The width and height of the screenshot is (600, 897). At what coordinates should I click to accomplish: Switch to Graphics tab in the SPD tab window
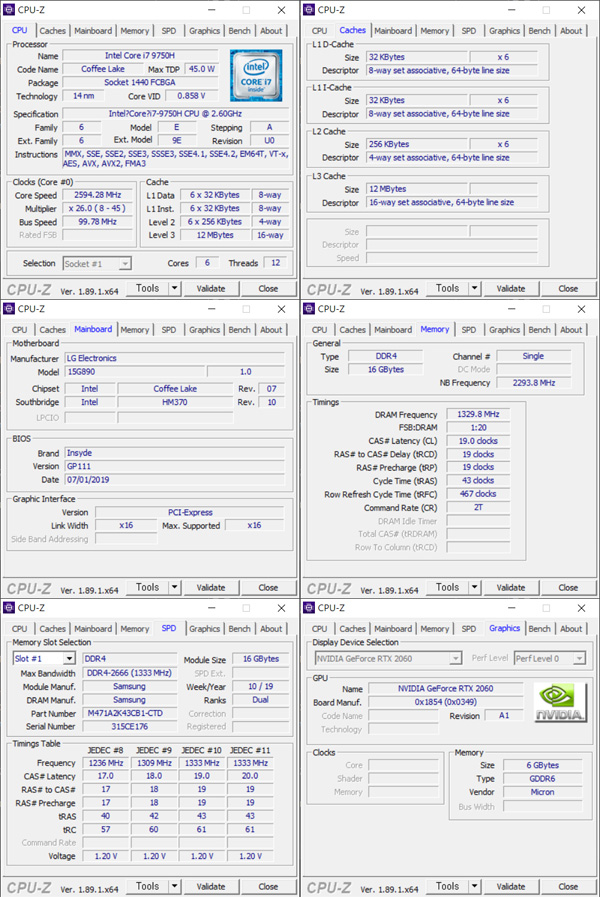click(204, 629)
